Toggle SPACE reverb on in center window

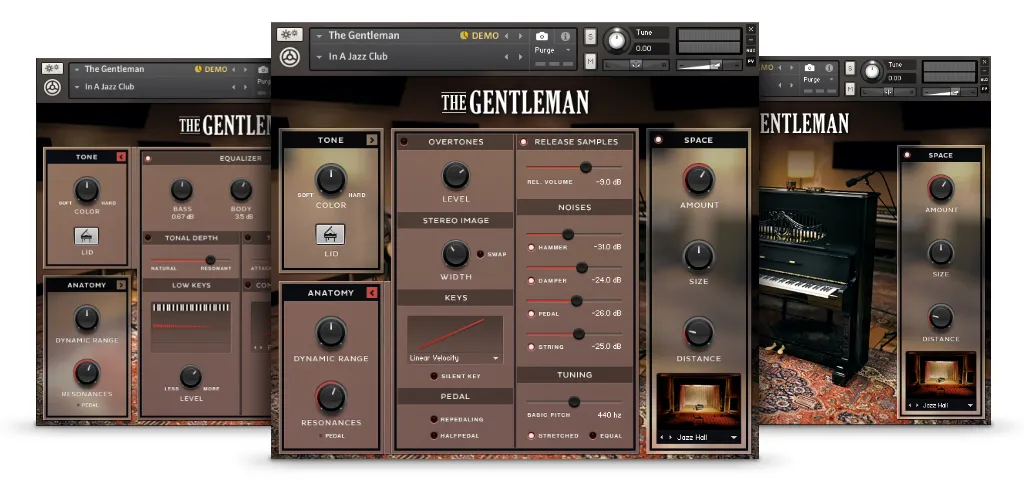coord(658,140)
